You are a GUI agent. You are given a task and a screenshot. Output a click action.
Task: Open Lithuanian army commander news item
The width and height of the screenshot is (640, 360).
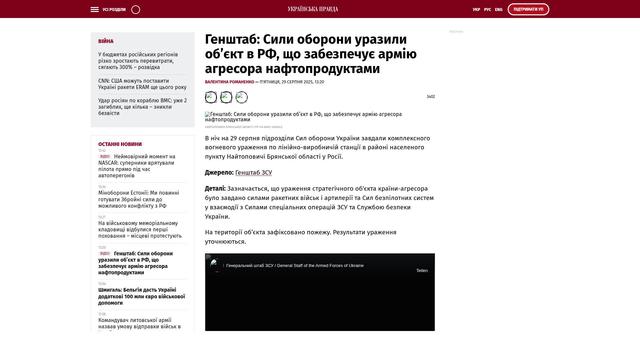tap(139, 324)
